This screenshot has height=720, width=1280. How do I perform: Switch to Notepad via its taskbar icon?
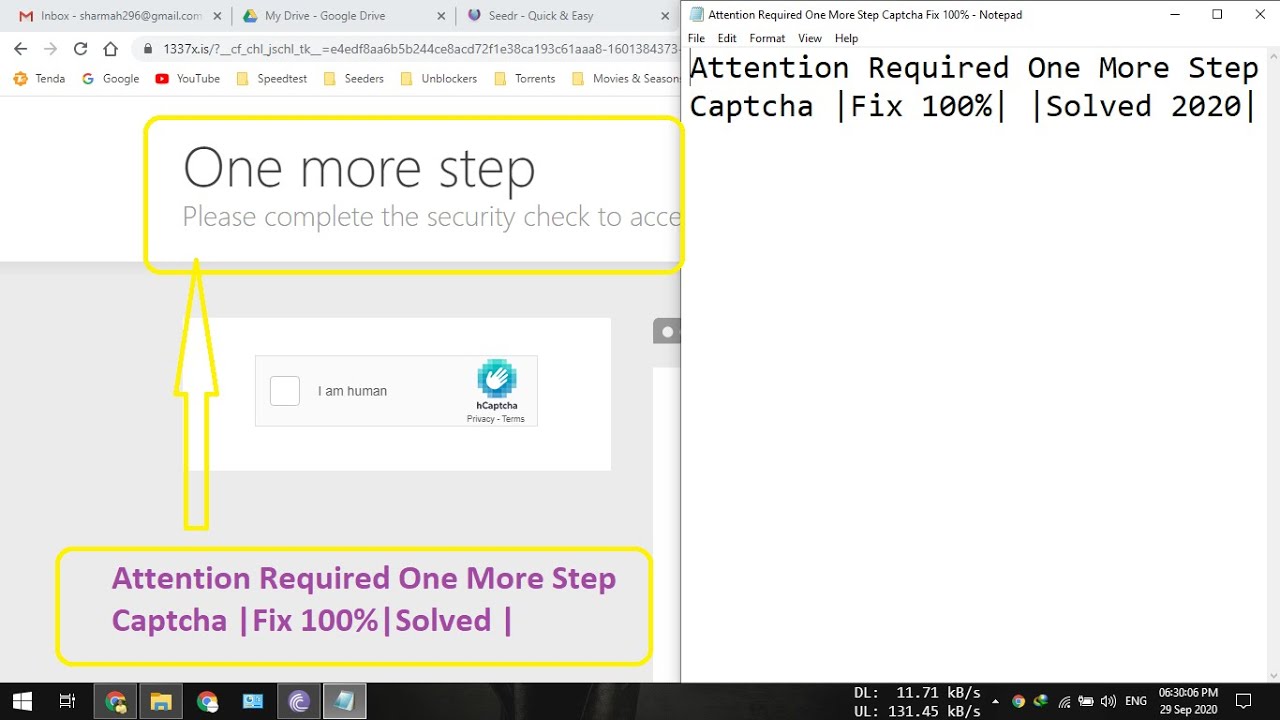point(344,701)
